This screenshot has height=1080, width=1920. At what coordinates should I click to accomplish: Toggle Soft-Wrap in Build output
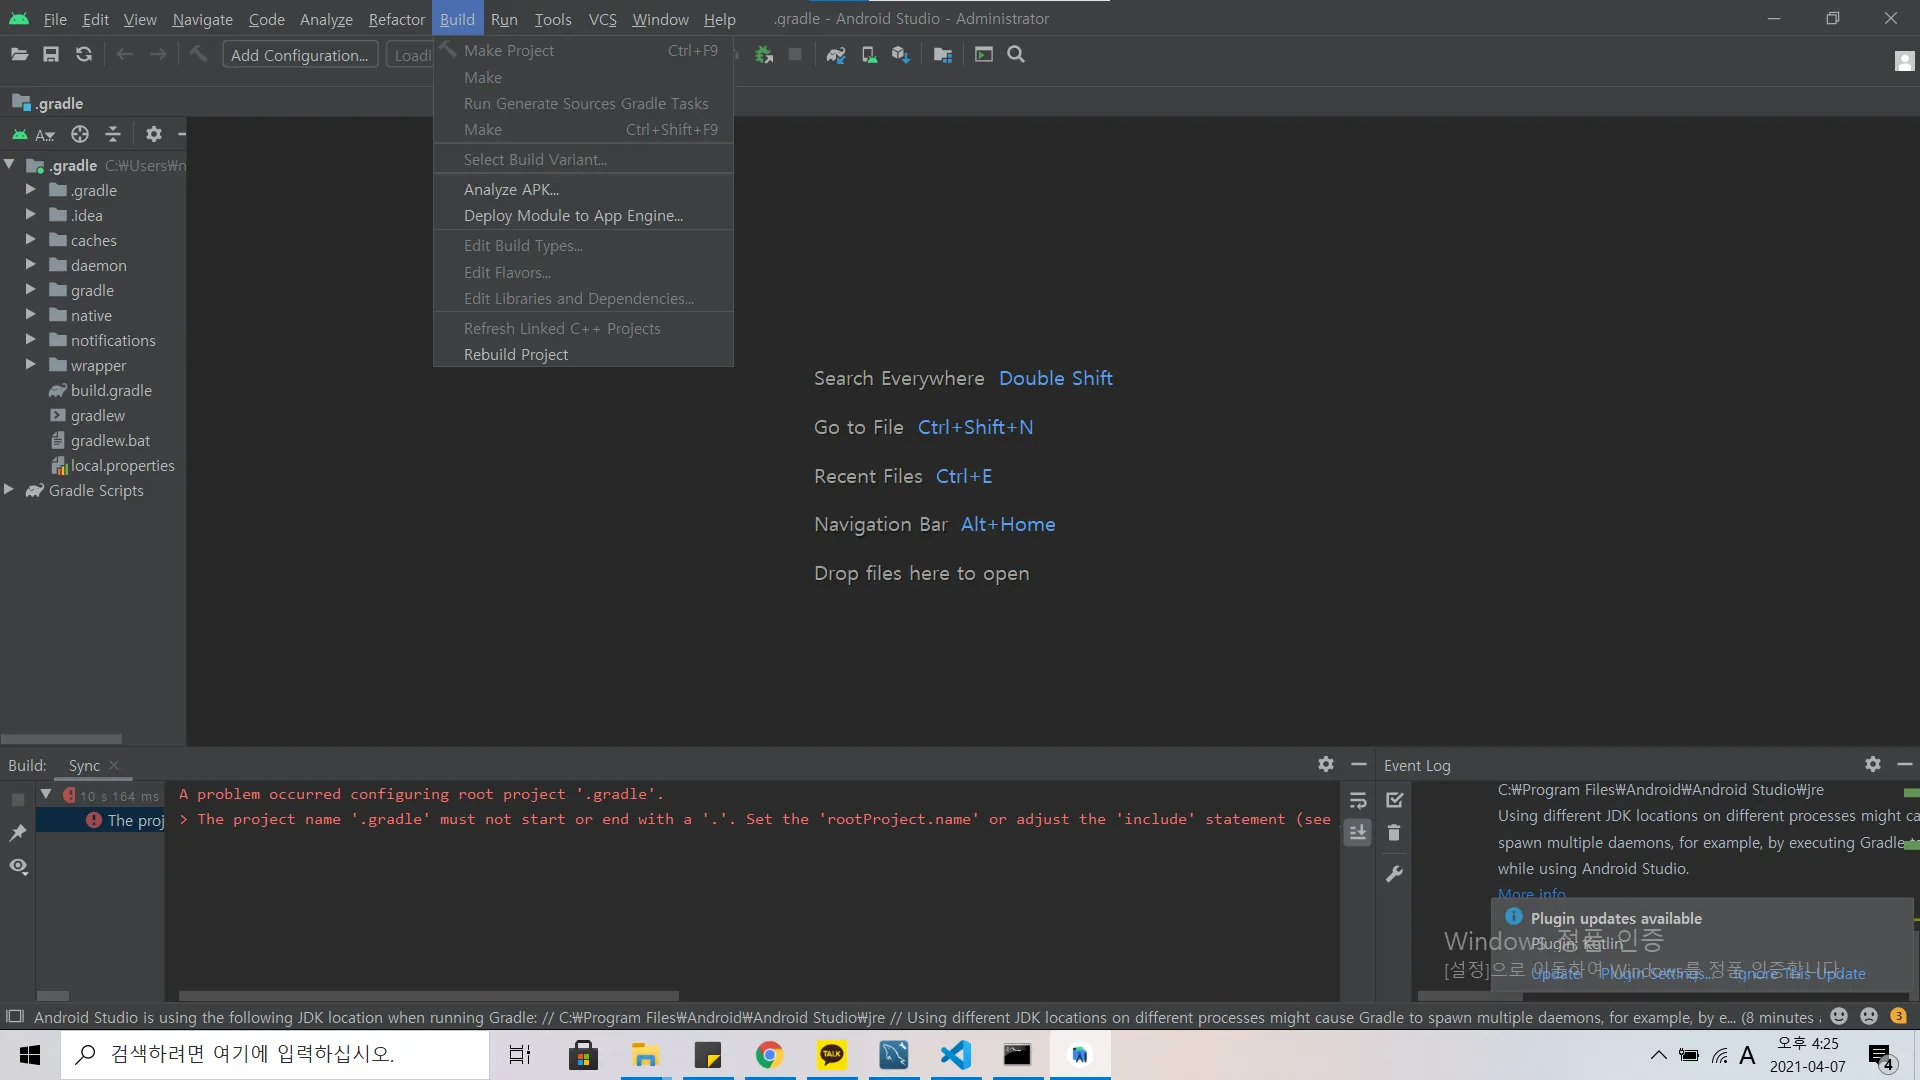pos(1358,800)
